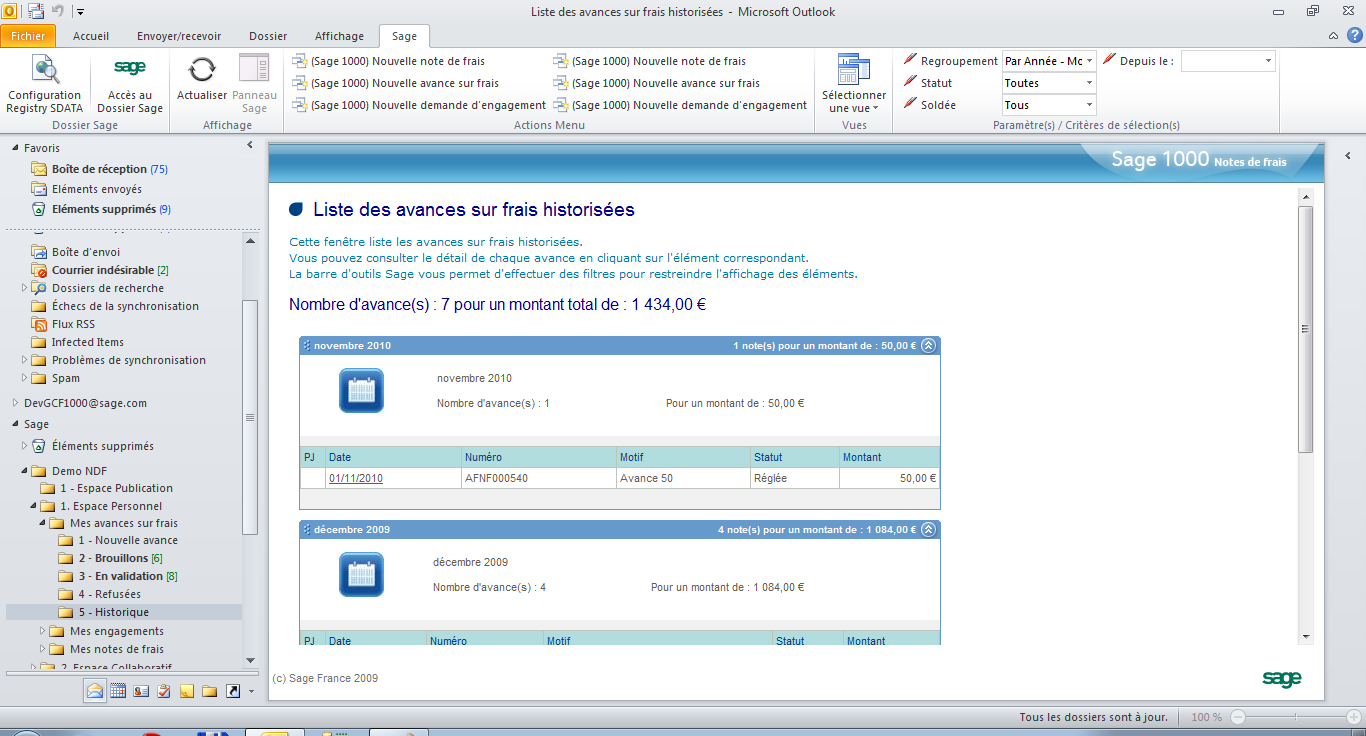Image resolution: width=1366 pixels, height=736 pixels.
Task: Click the 100 % zoom level
Action: pos(1206,717)
